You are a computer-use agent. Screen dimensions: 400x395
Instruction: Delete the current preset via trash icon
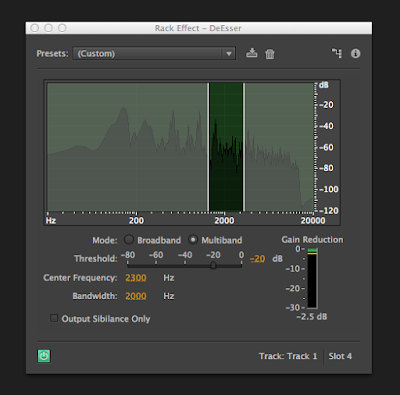coord(270,54)
